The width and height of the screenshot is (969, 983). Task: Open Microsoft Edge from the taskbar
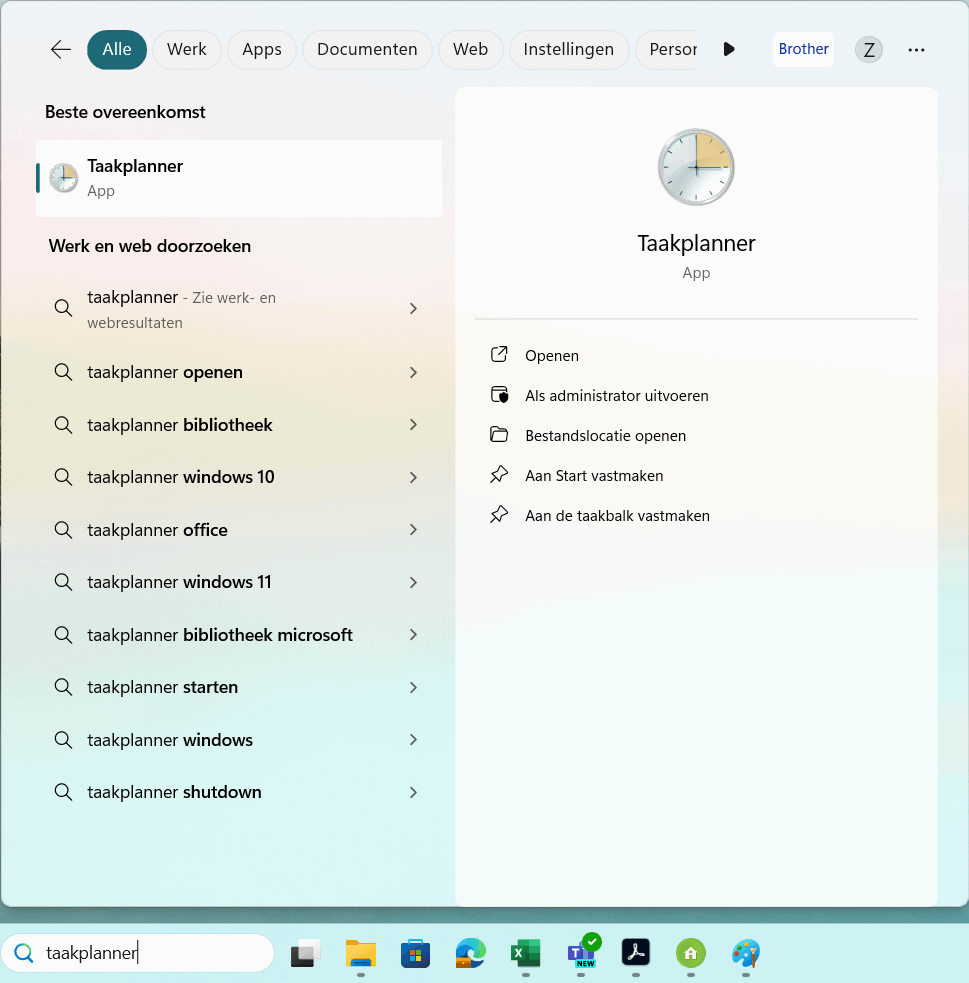pyautogui.click(x=470, y=954)
